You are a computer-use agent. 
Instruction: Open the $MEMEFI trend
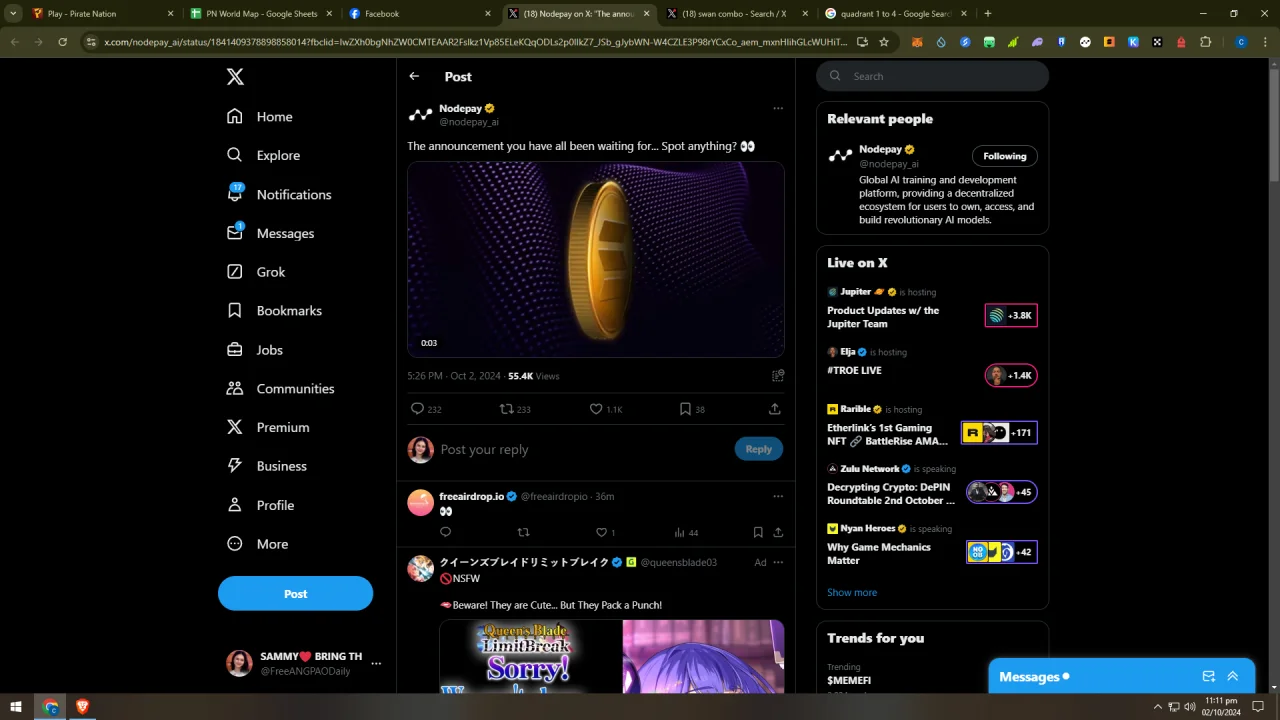point(849,680)
